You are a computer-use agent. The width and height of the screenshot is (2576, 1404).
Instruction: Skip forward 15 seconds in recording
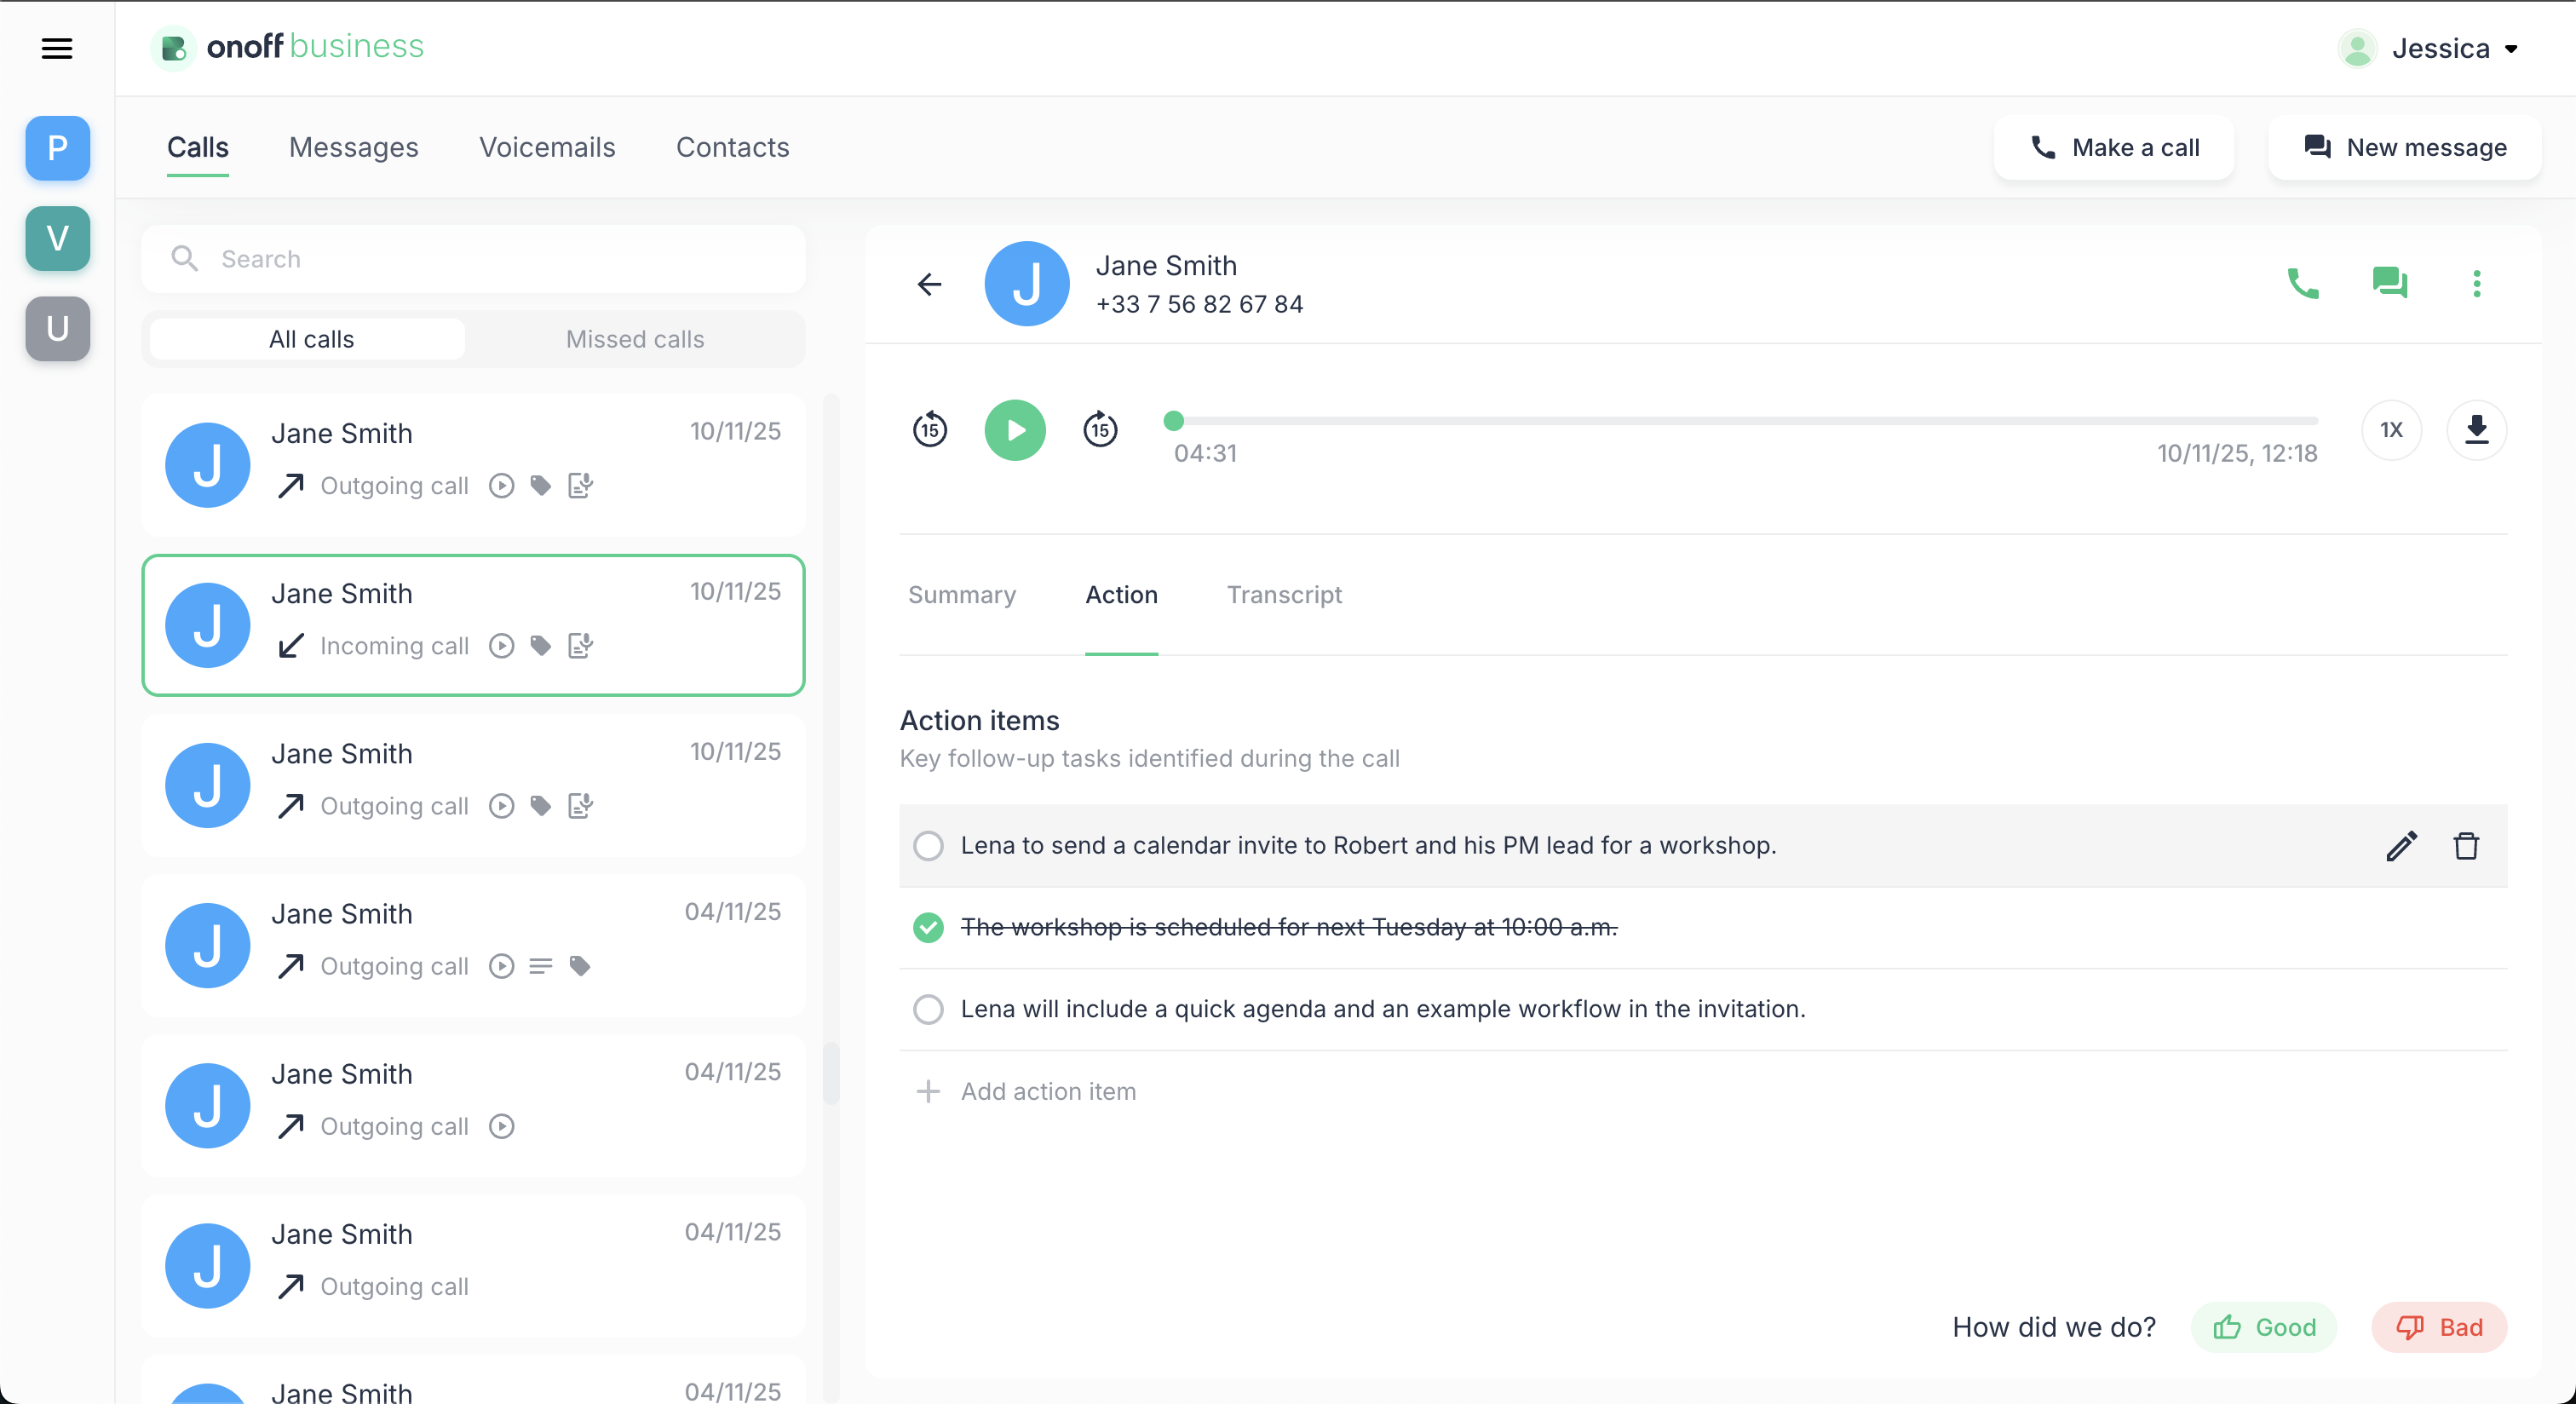tap(1100, 430)
